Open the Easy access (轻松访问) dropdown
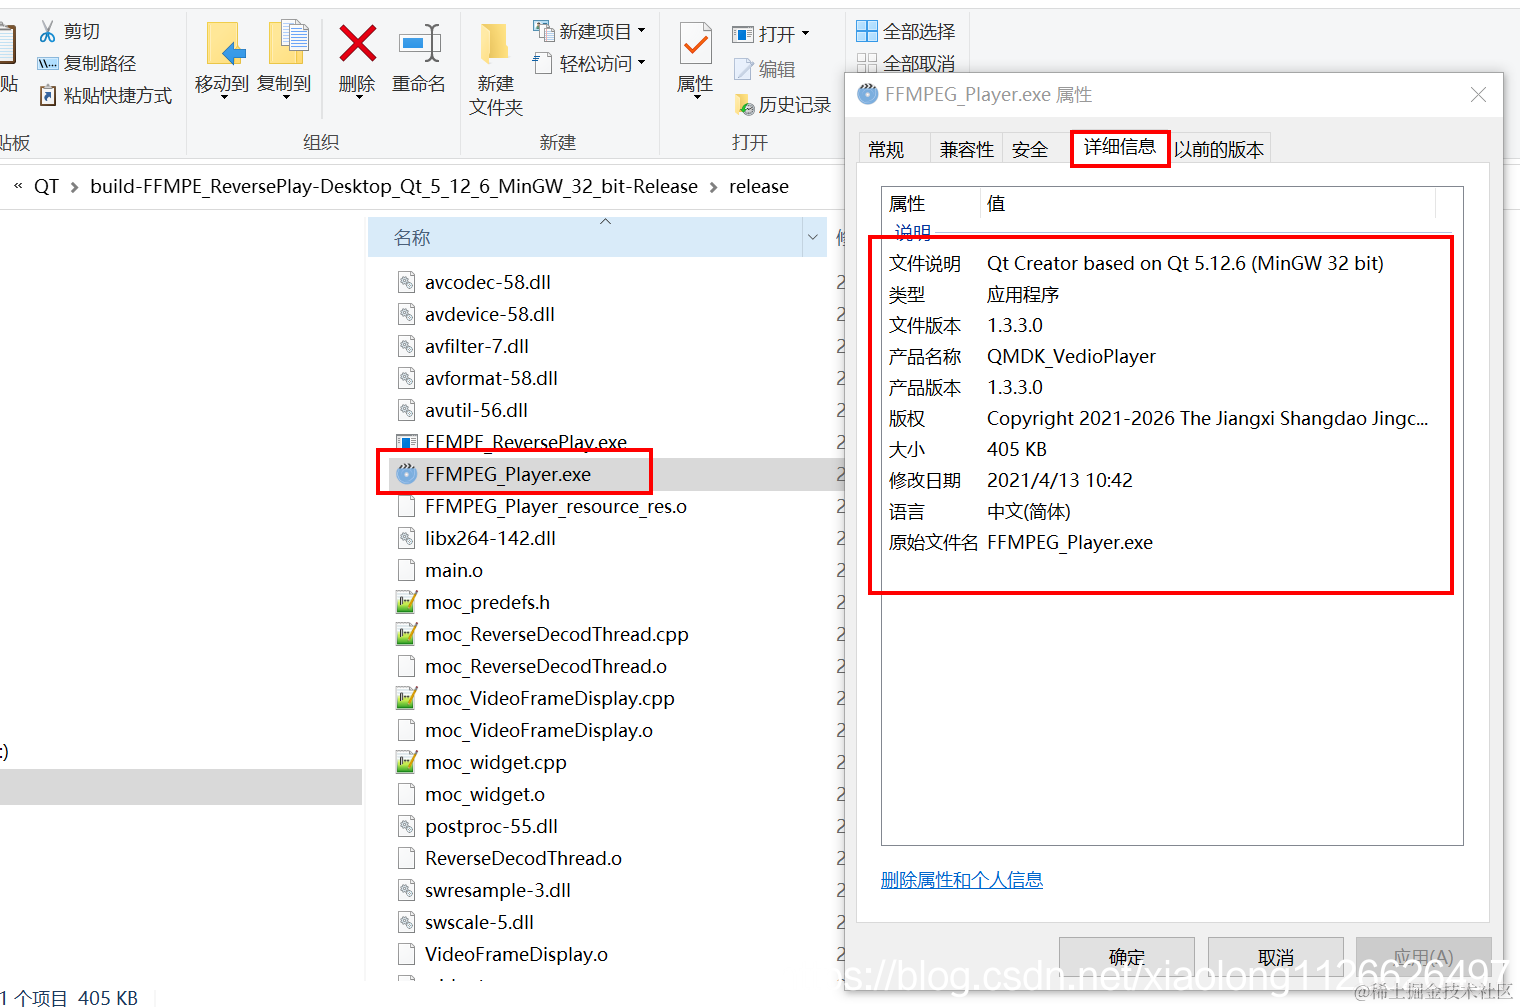The width and height of the screenshot is (1520, 1008). 590,64
